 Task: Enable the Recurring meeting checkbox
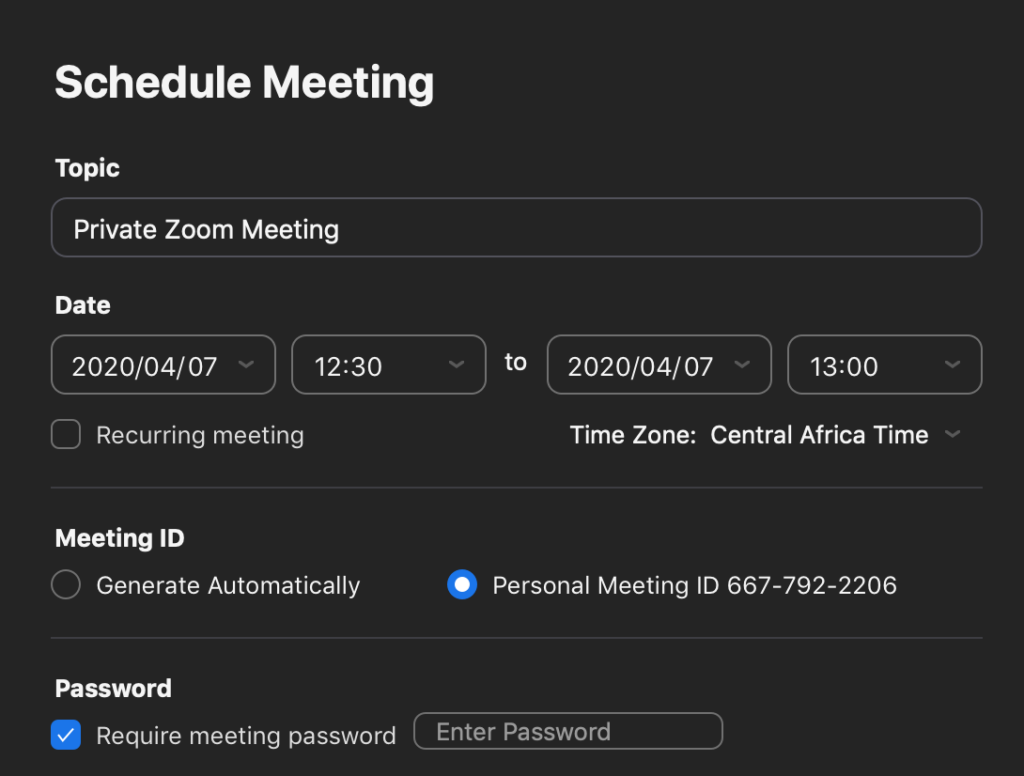click(66, 435)
